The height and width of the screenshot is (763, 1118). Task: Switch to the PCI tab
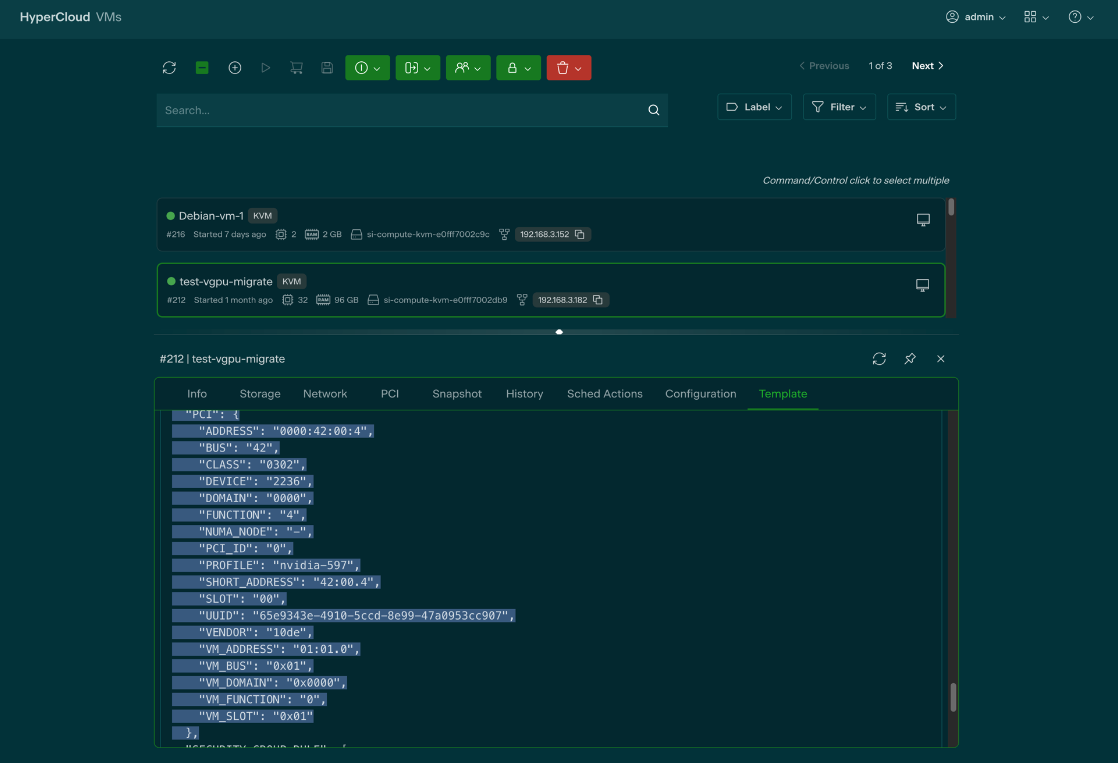pos(390,394)
